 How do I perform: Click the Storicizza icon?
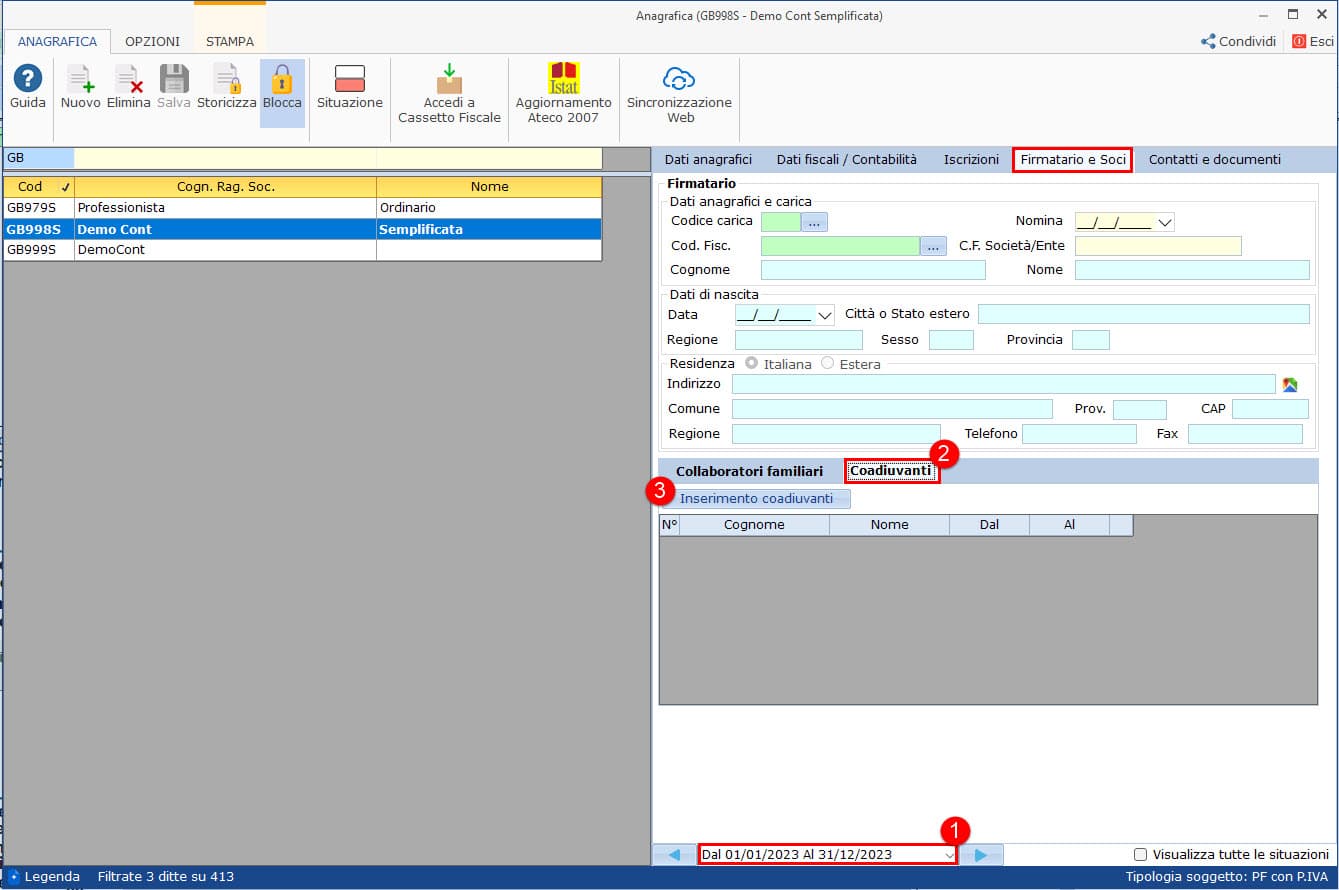point(227,79)
